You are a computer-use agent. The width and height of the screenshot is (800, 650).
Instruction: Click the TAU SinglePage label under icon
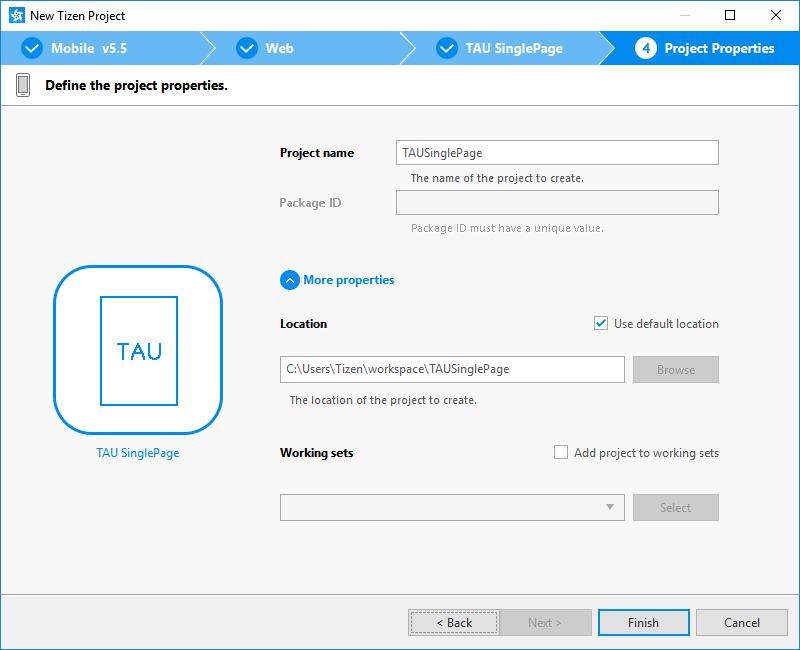tap(138, 453)
